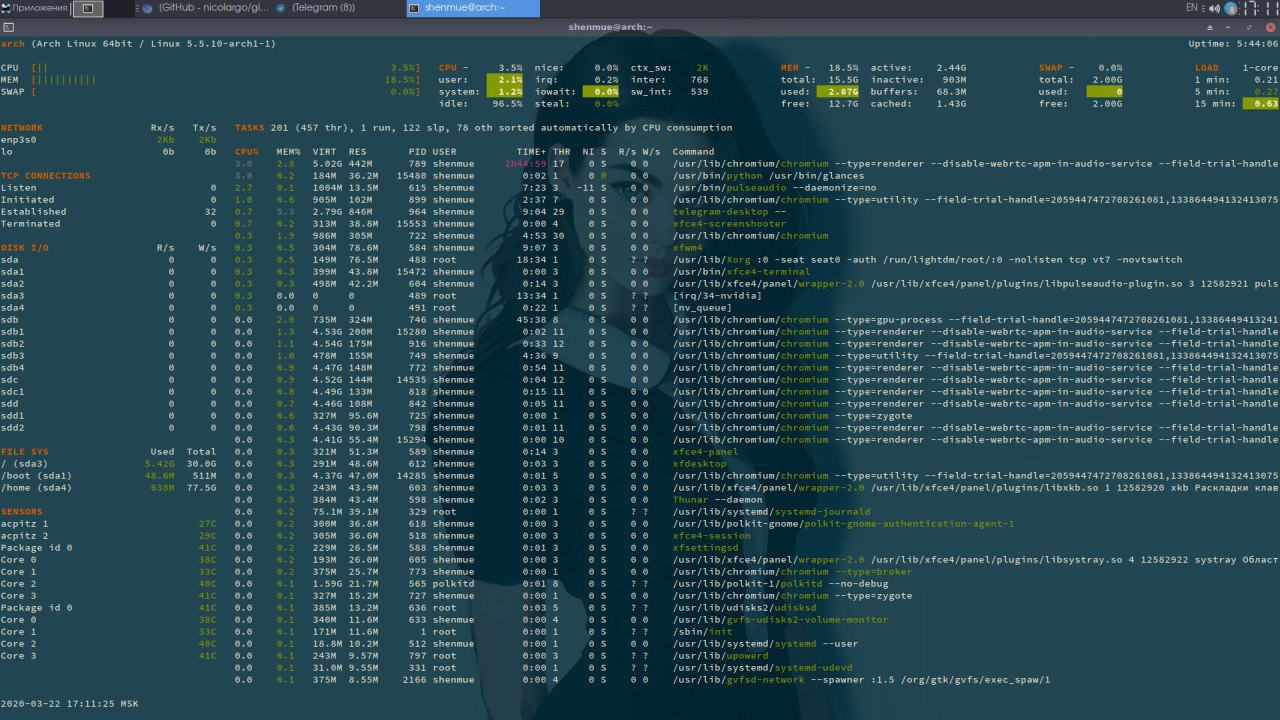The width and height of the screenshot is (1280, 720).
Task: Shade the terminal window with the roll-up arrow
Action: pos(1210,27)
